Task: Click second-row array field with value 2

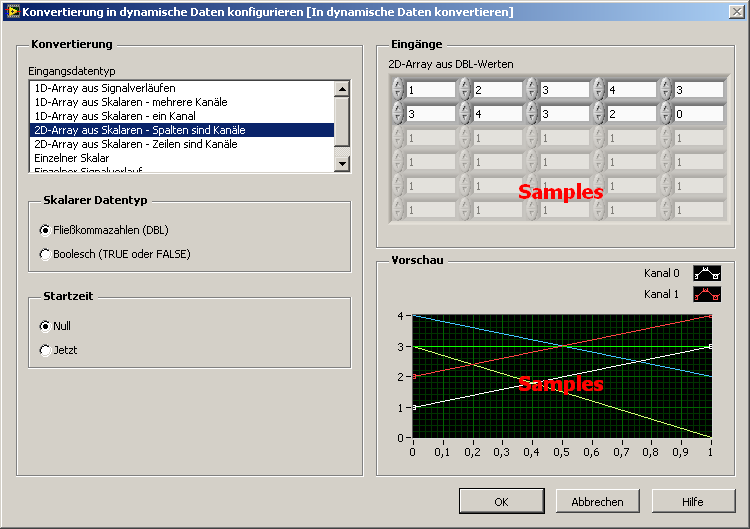Action: [x=632, y=114]
